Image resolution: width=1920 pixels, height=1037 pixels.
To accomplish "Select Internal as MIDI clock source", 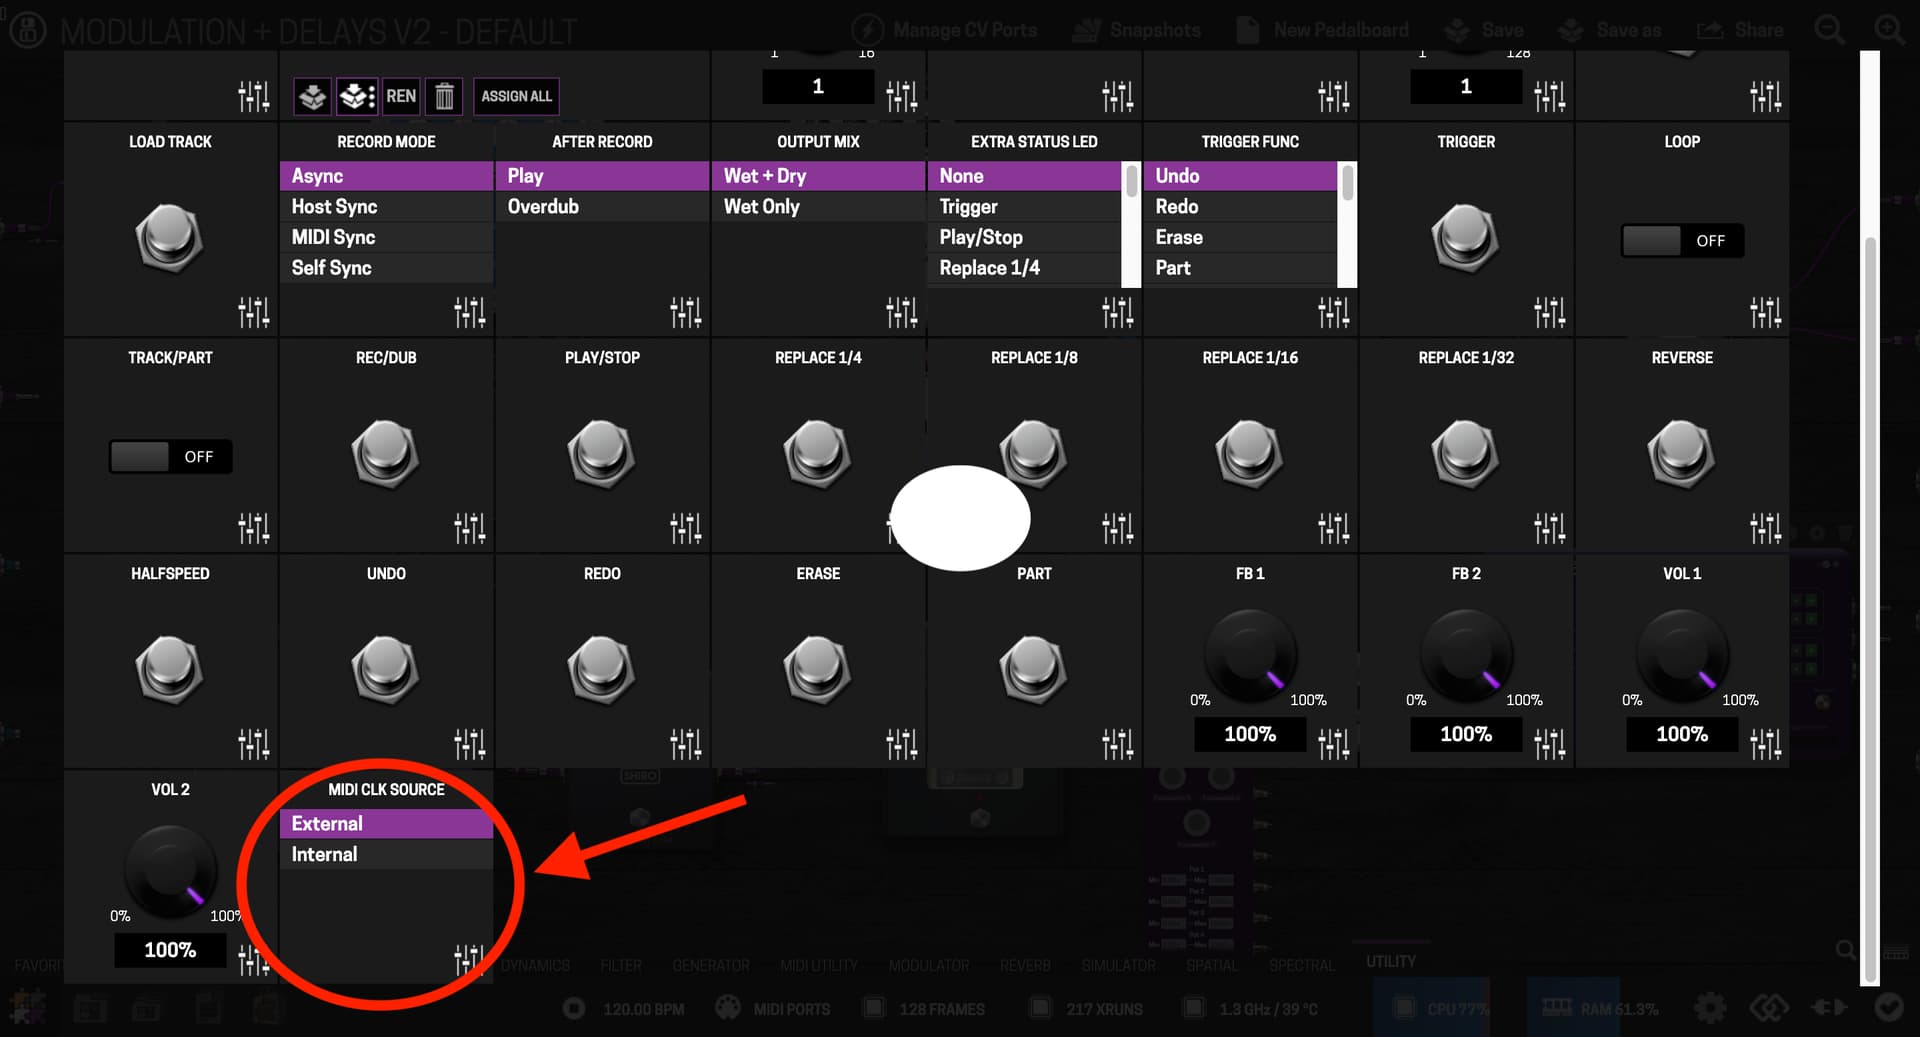I will [325, 854].
